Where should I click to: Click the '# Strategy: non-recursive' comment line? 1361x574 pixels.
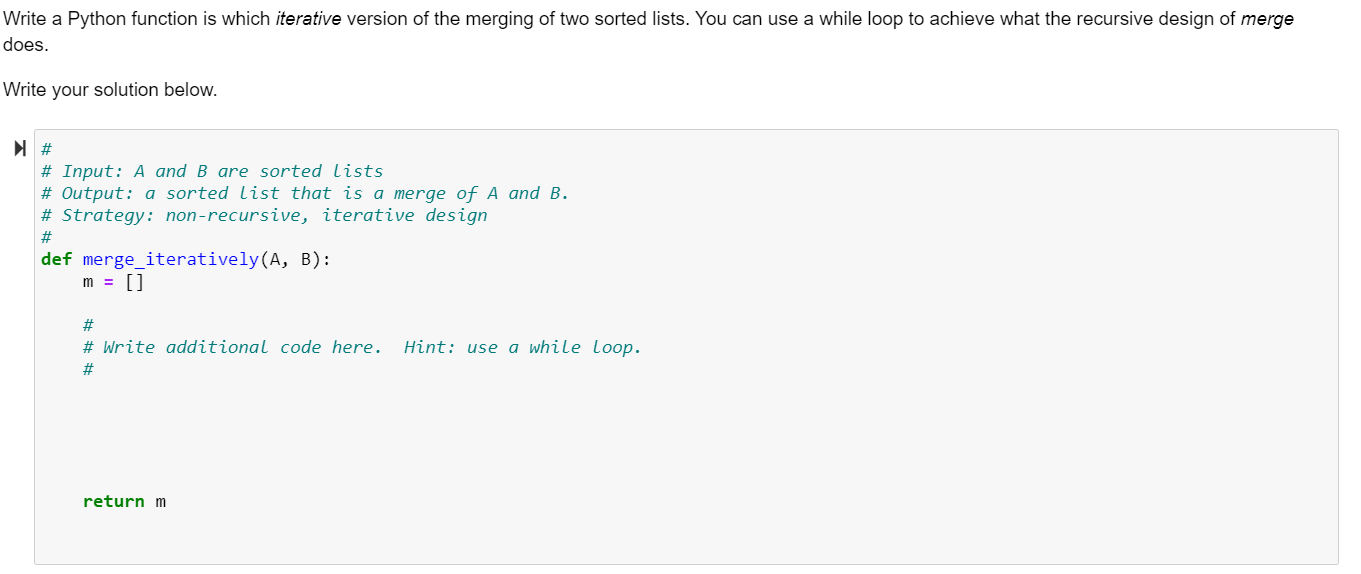coord(264,215)
